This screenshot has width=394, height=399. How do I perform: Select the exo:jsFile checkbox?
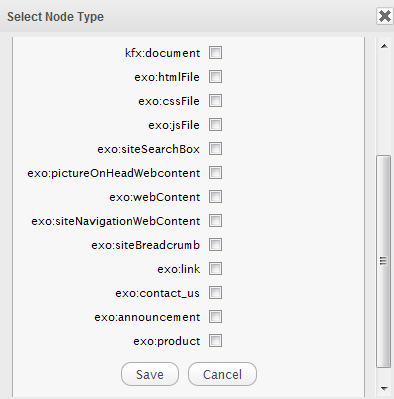point(215,125)
